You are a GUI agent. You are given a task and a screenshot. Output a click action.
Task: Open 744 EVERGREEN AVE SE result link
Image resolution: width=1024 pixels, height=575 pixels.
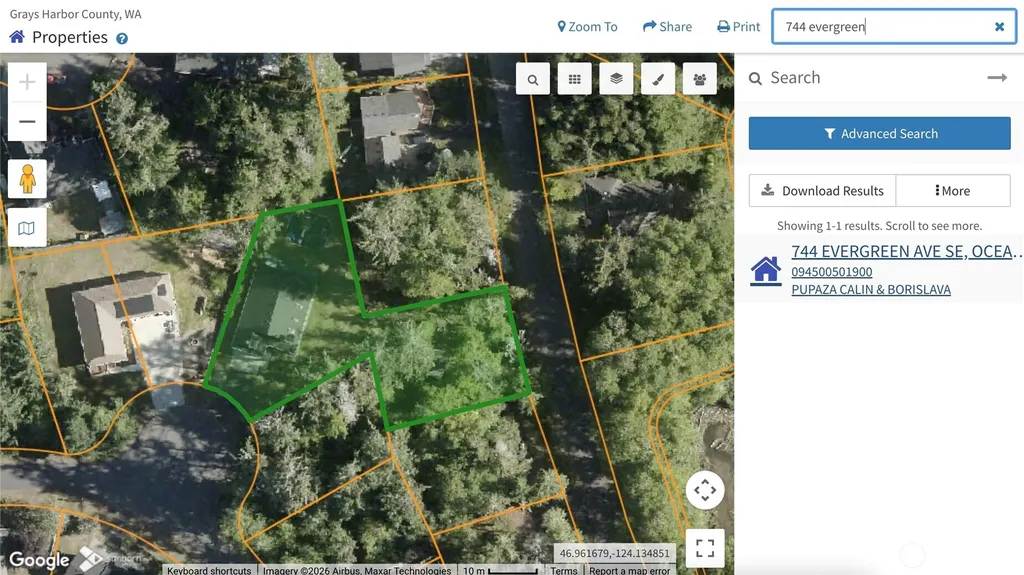click(x=906, y=252)
